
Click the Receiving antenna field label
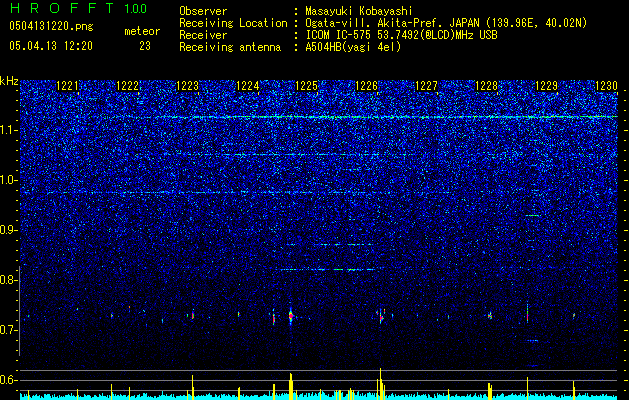[230, 47]
